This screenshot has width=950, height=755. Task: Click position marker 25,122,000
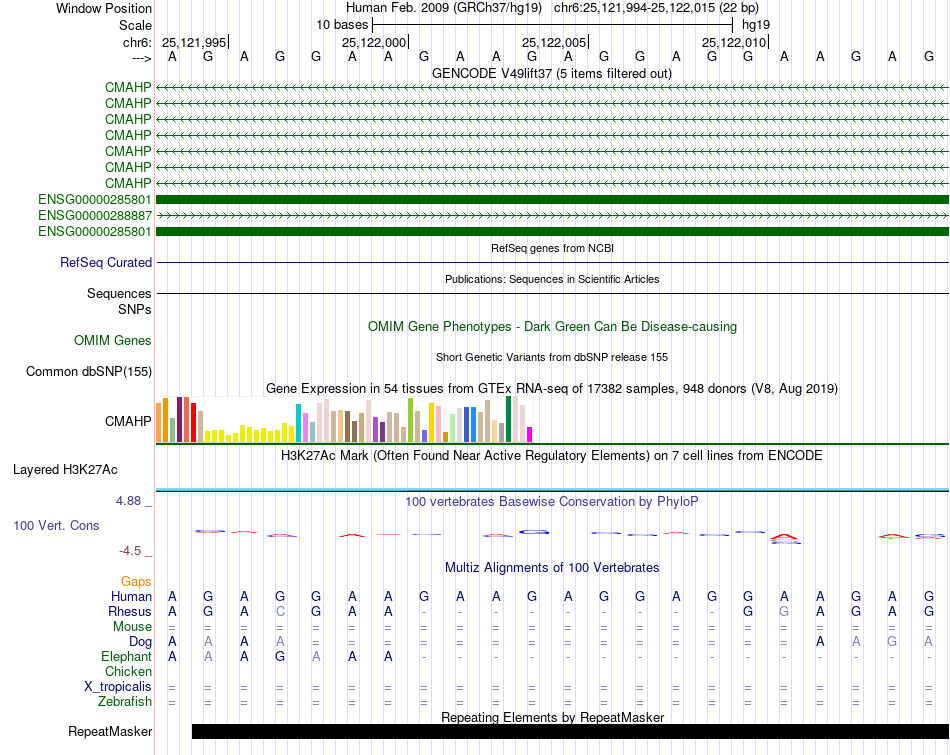pyautogui.click(x=374, y=42)
